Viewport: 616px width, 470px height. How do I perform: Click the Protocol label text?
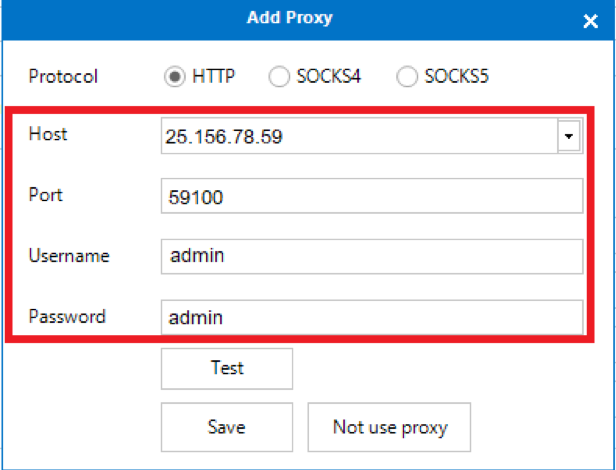click(63, 76)
